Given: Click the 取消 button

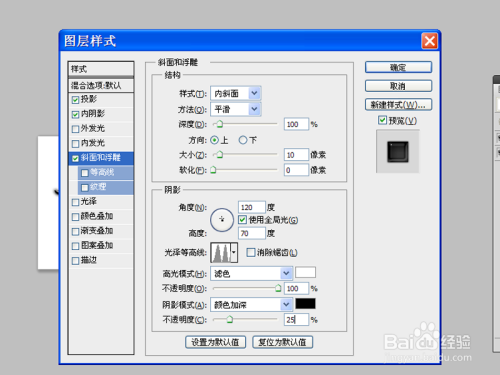Looking at the screenshot, I should point(398,86).
